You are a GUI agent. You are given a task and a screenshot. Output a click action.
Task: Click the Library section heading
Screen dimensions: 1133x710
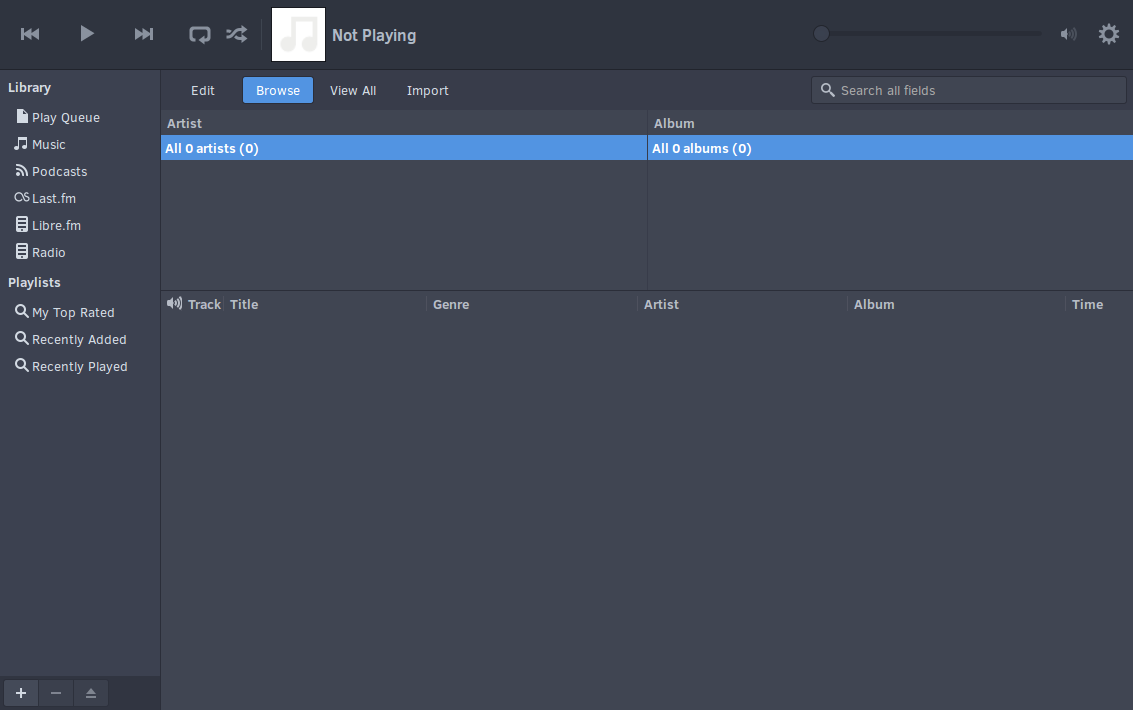[30, 87]
